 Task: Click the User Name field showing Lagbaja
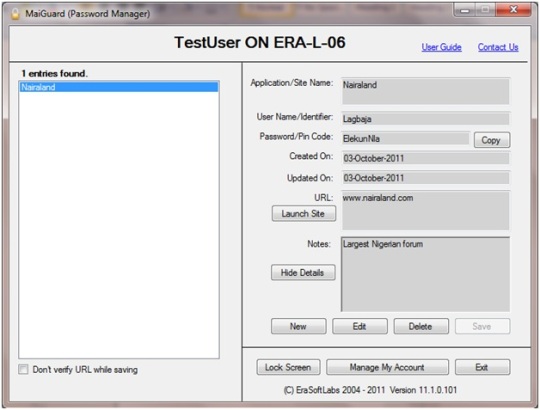425,119
